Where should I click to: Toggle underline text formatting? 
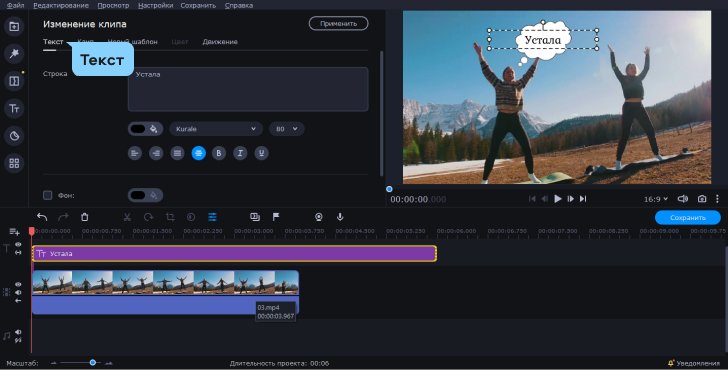(x=261, y=153)
